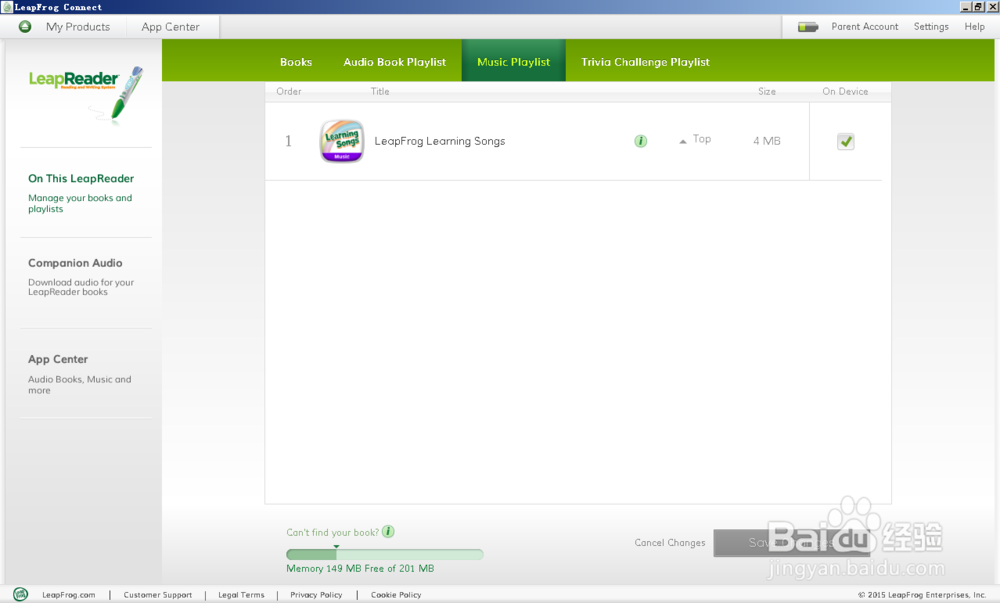The height and width of the screenshot is (603, 1000).
Task: Click the Title column header
Action: [x=380, y=91]
